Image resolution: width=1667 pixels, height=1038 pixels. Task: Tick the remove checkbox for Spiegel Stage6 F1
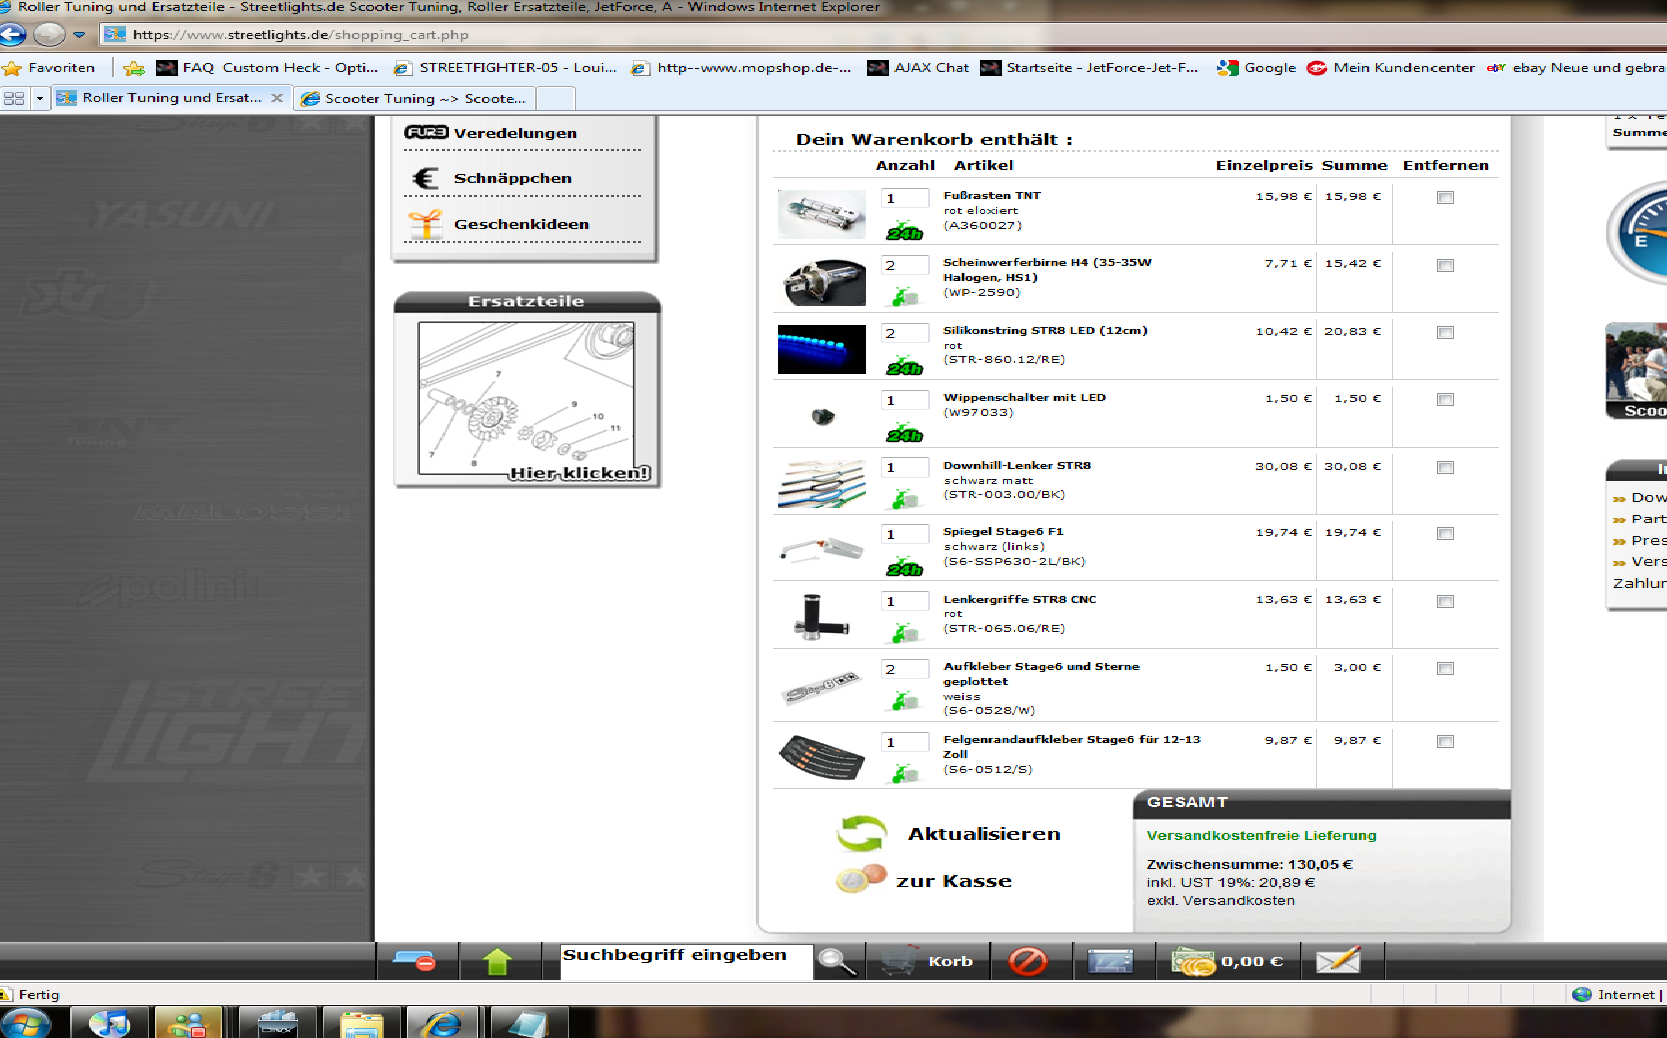click(x=1445, y=534)
